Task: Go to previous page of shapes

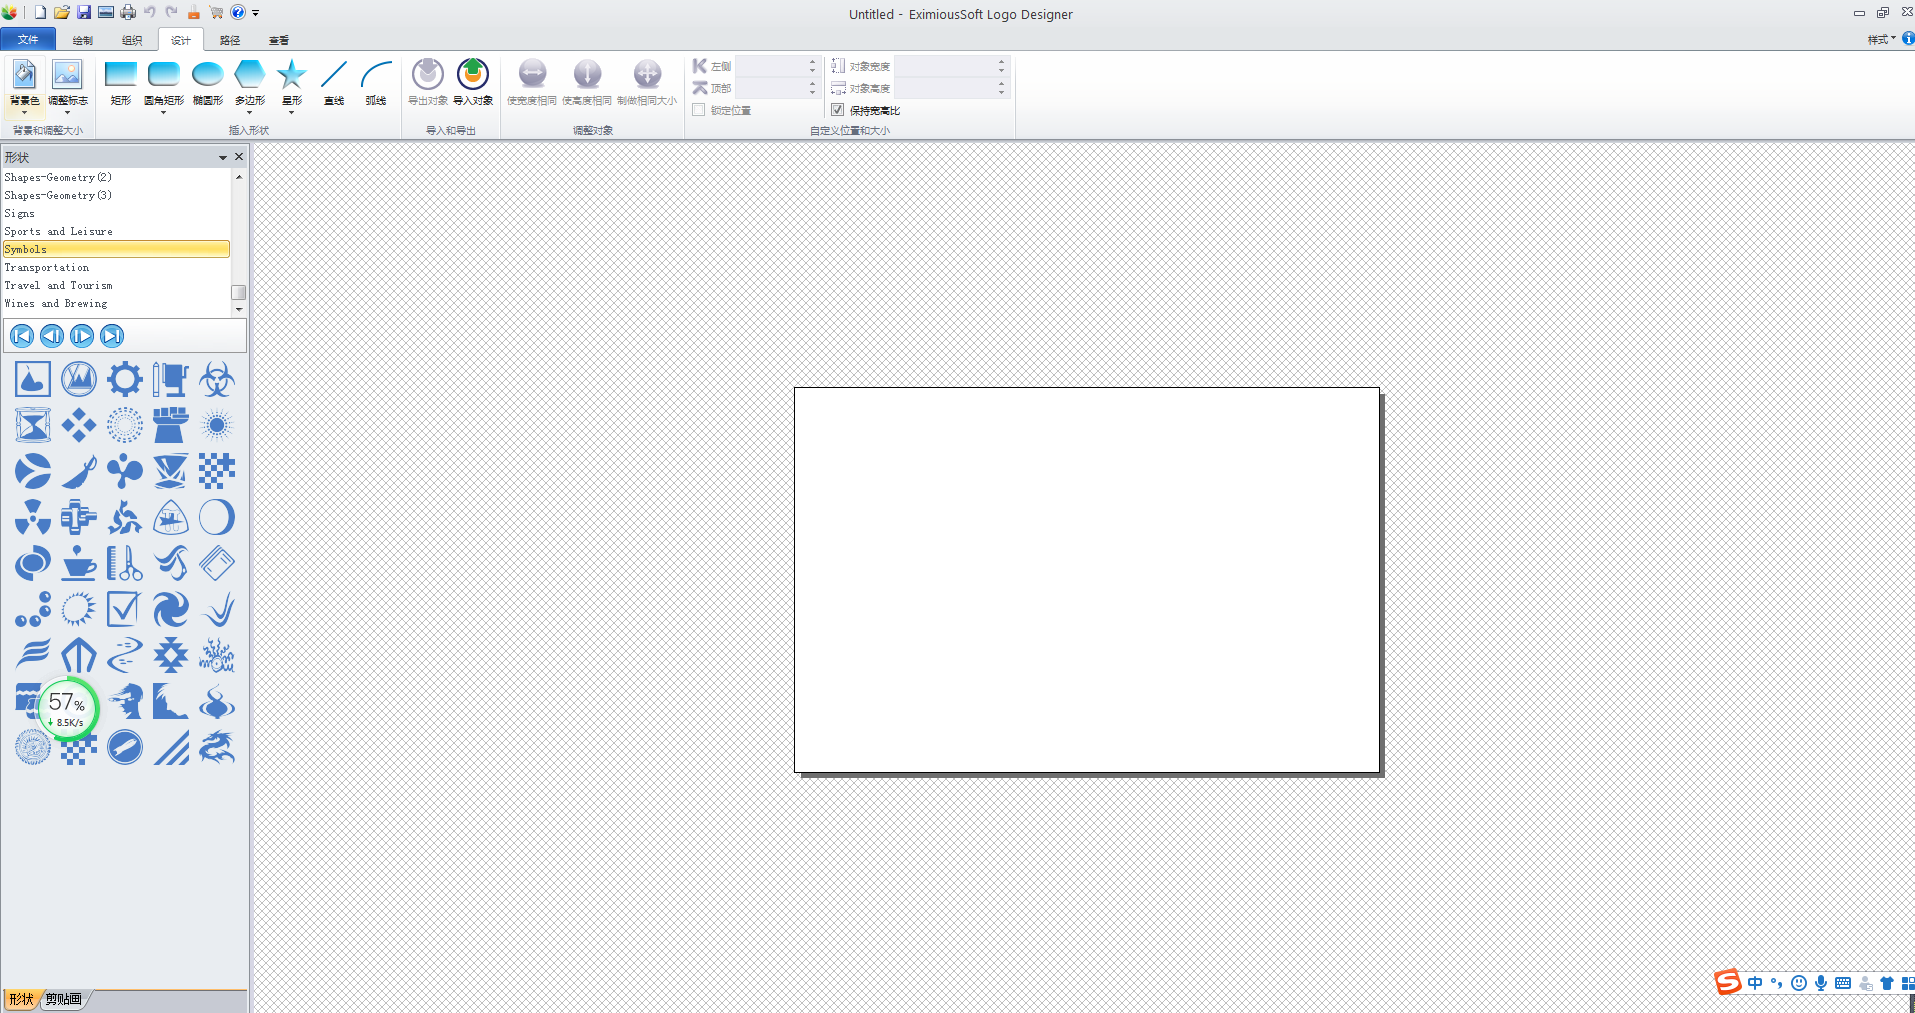Action: pyautogui.click(x=52, y=336)
